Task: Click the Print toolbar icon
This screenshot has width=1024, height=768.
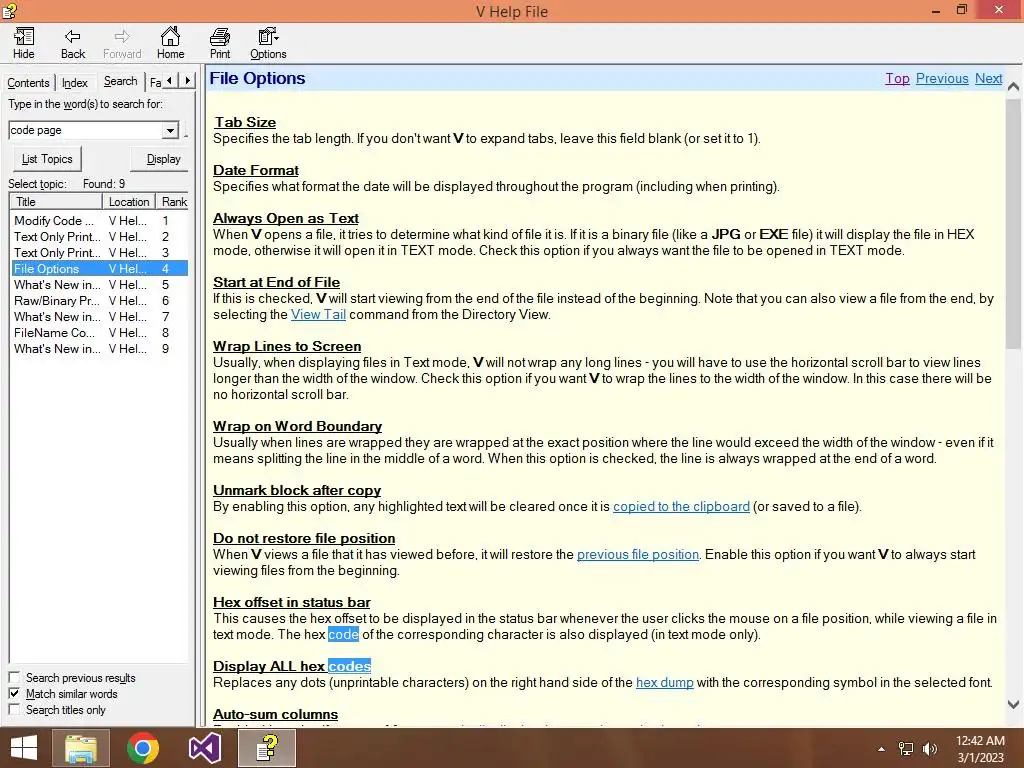Action: [219, 44]
